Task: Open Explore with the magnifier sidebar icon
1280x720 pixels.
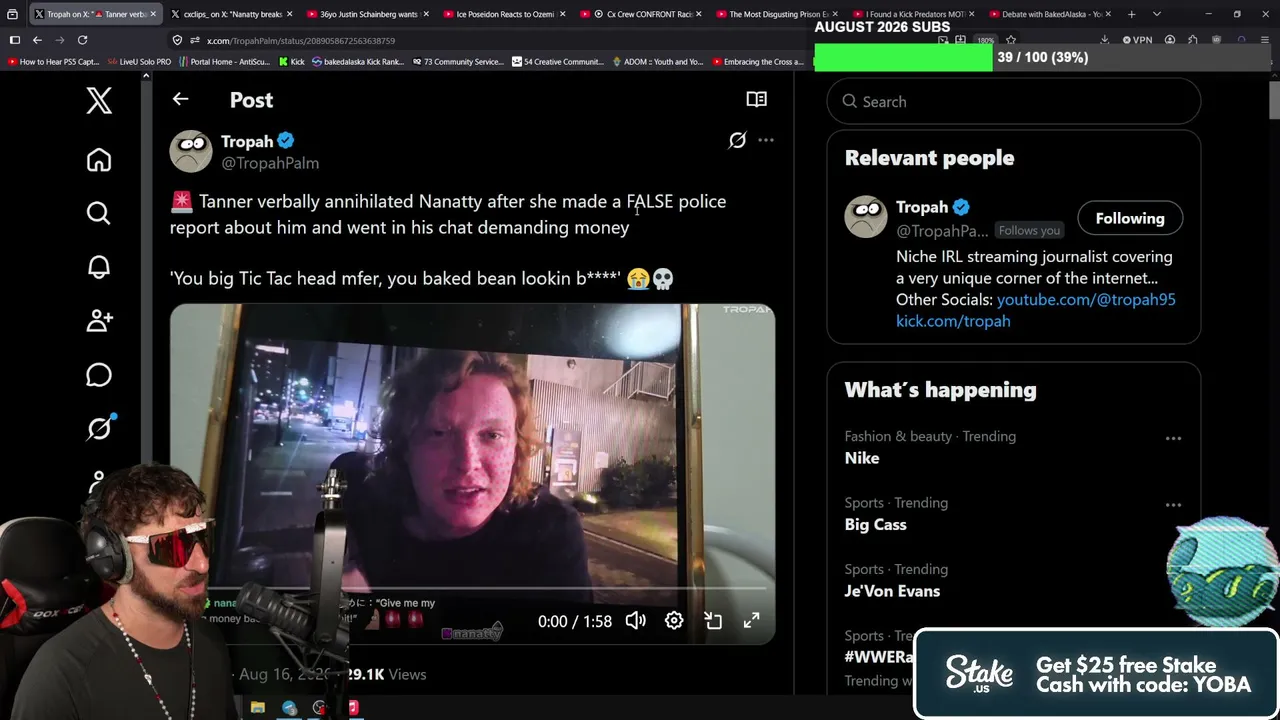Action: (99, 213)
